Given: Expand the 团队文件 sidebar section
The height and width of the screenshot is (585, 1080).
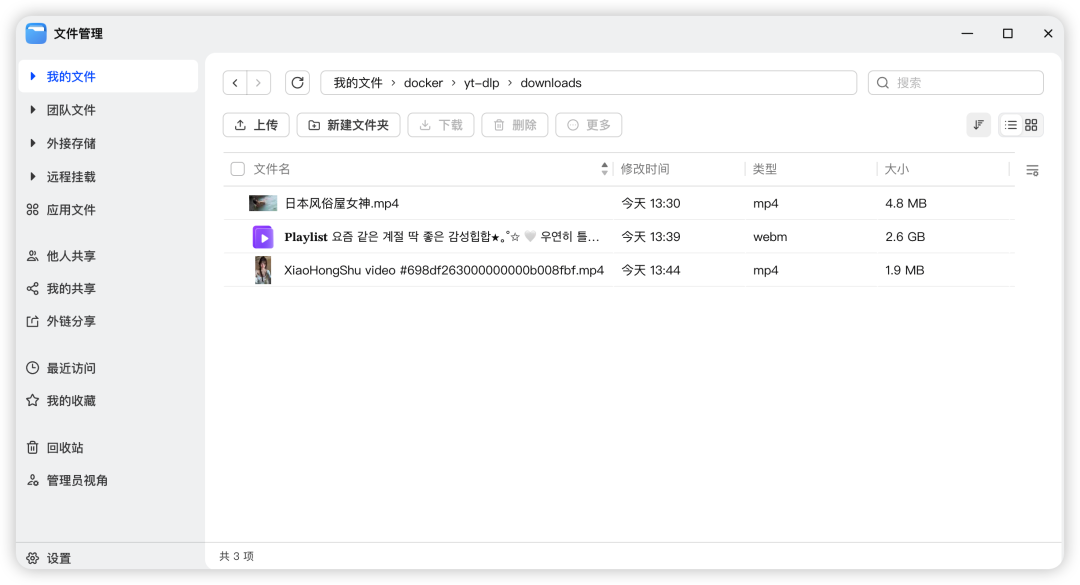Looking at the screenshot, I should 62,109.
